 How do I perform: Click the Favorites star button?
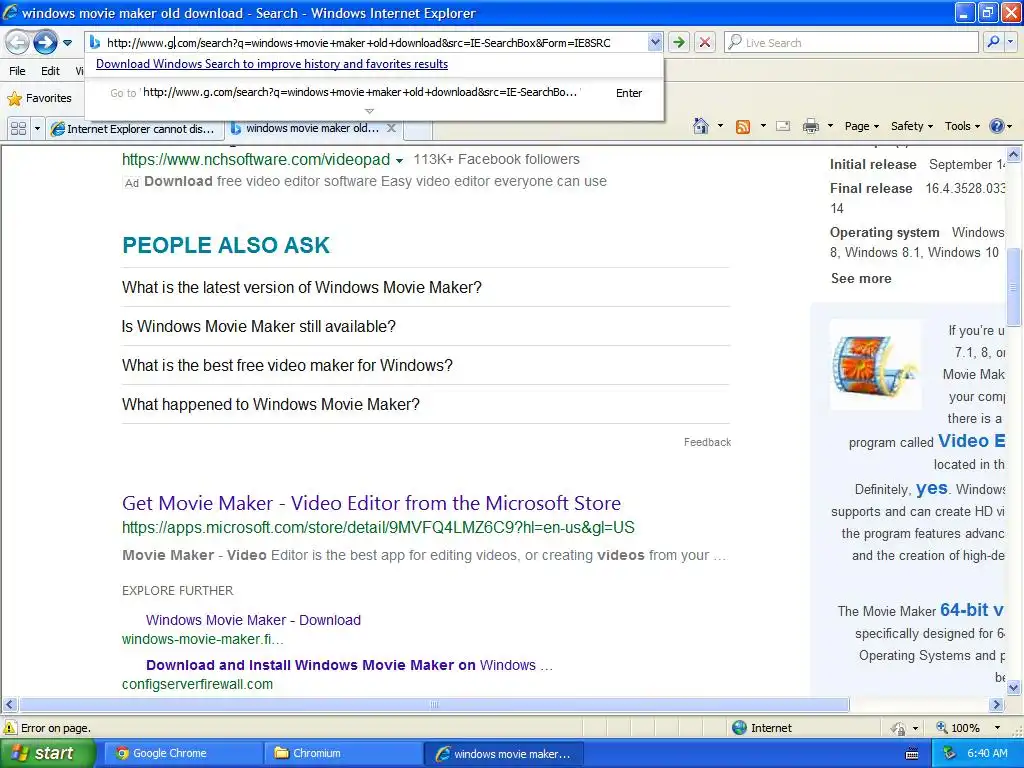tap(39, 98)
